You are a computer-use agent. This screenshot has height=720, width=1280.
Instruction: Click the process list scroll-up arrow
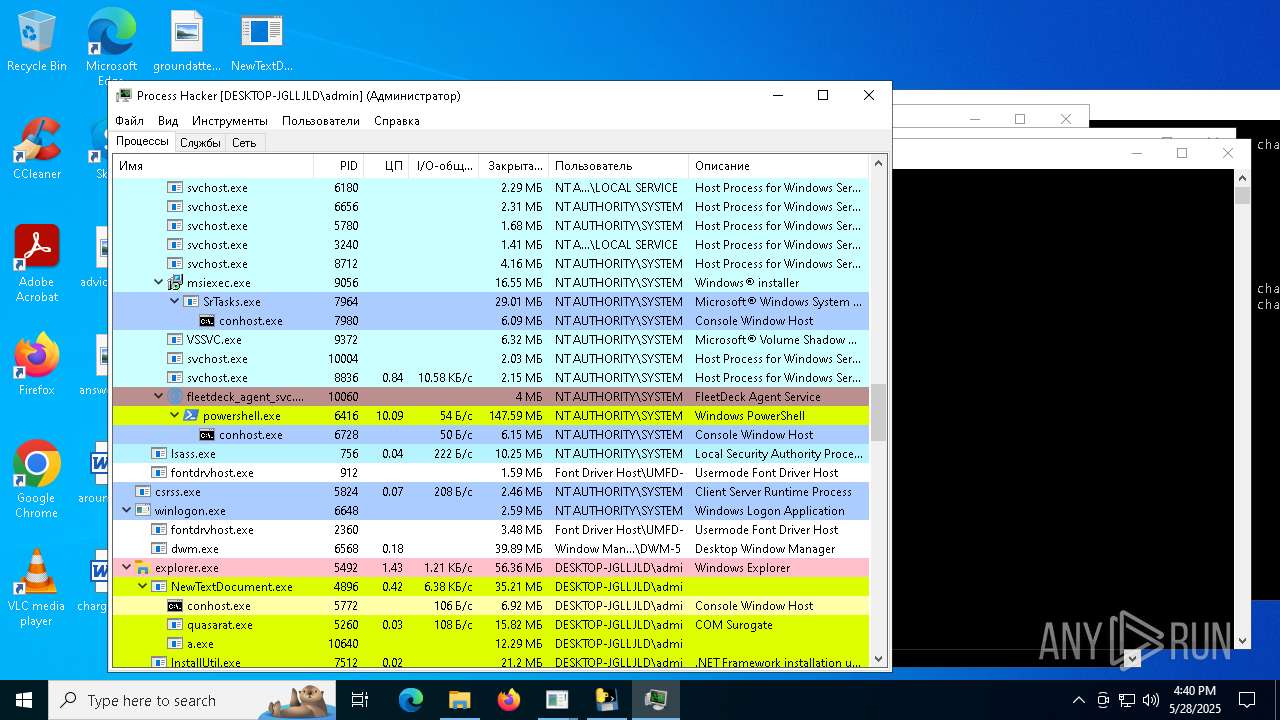pos(879,164)
